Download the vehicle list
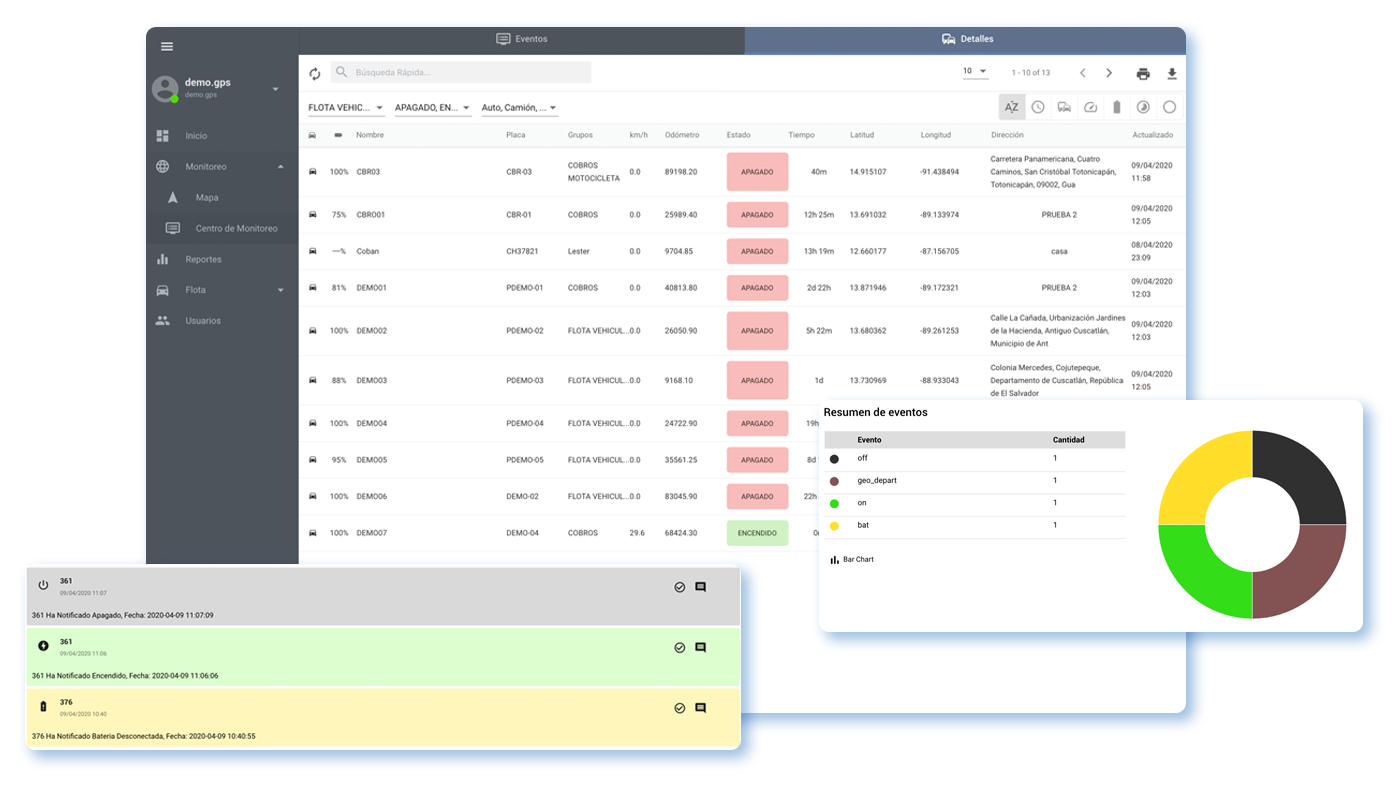 1172,73
